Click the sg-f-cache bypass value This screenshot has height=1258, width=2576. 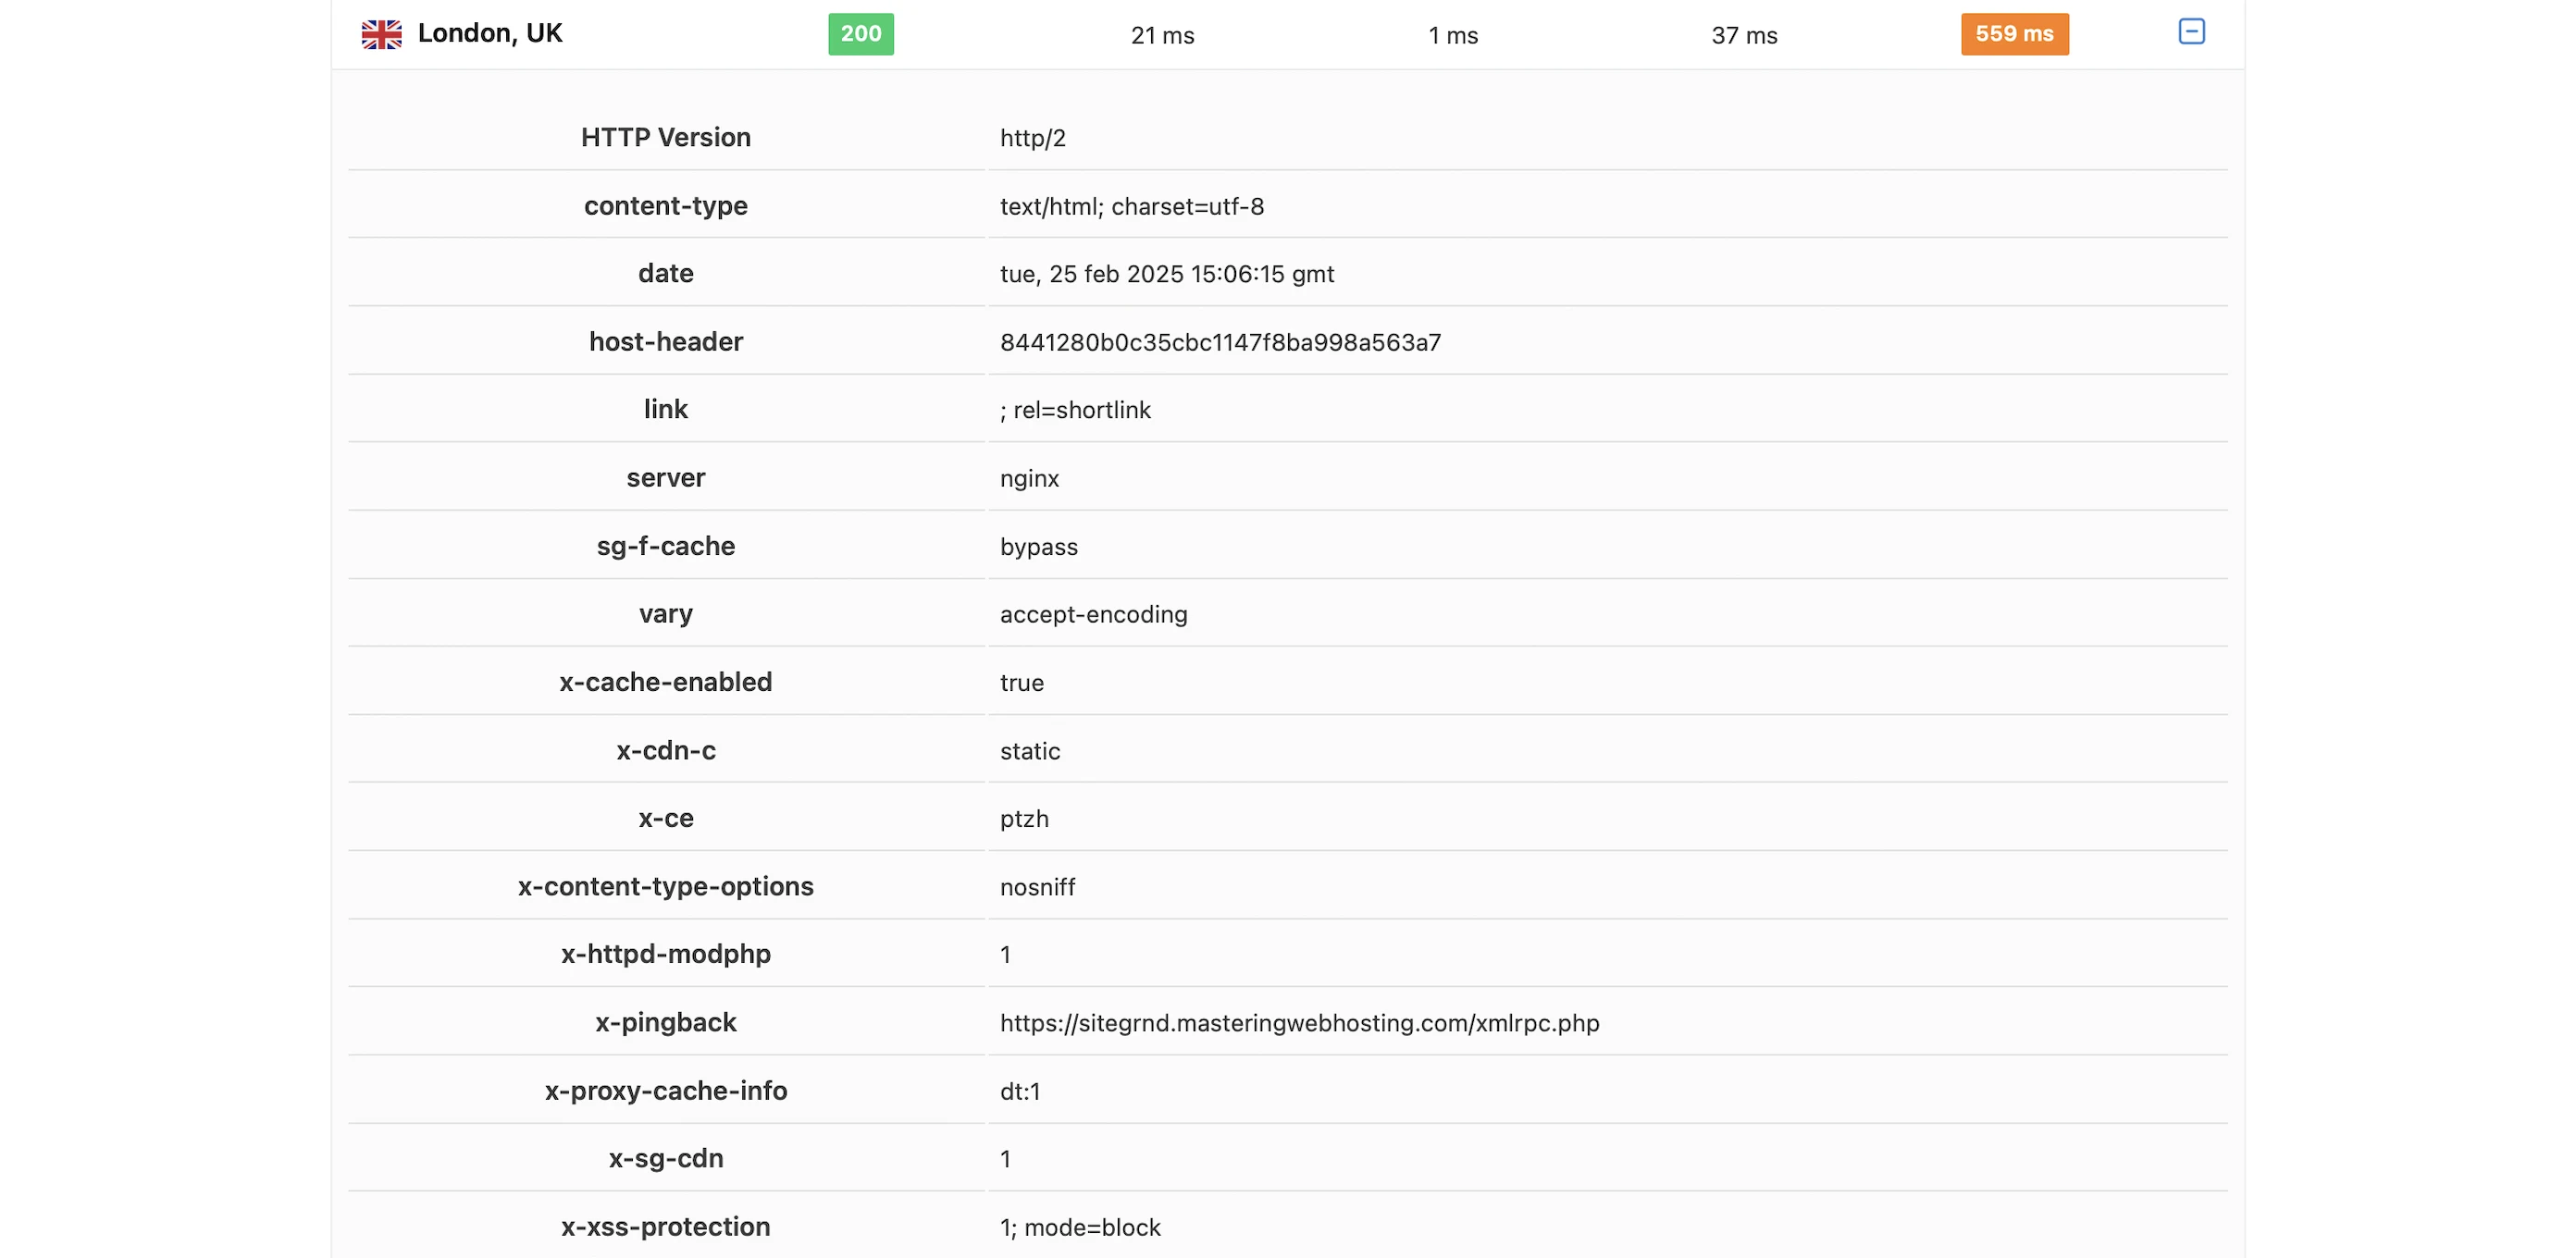tap(1039, 547)
